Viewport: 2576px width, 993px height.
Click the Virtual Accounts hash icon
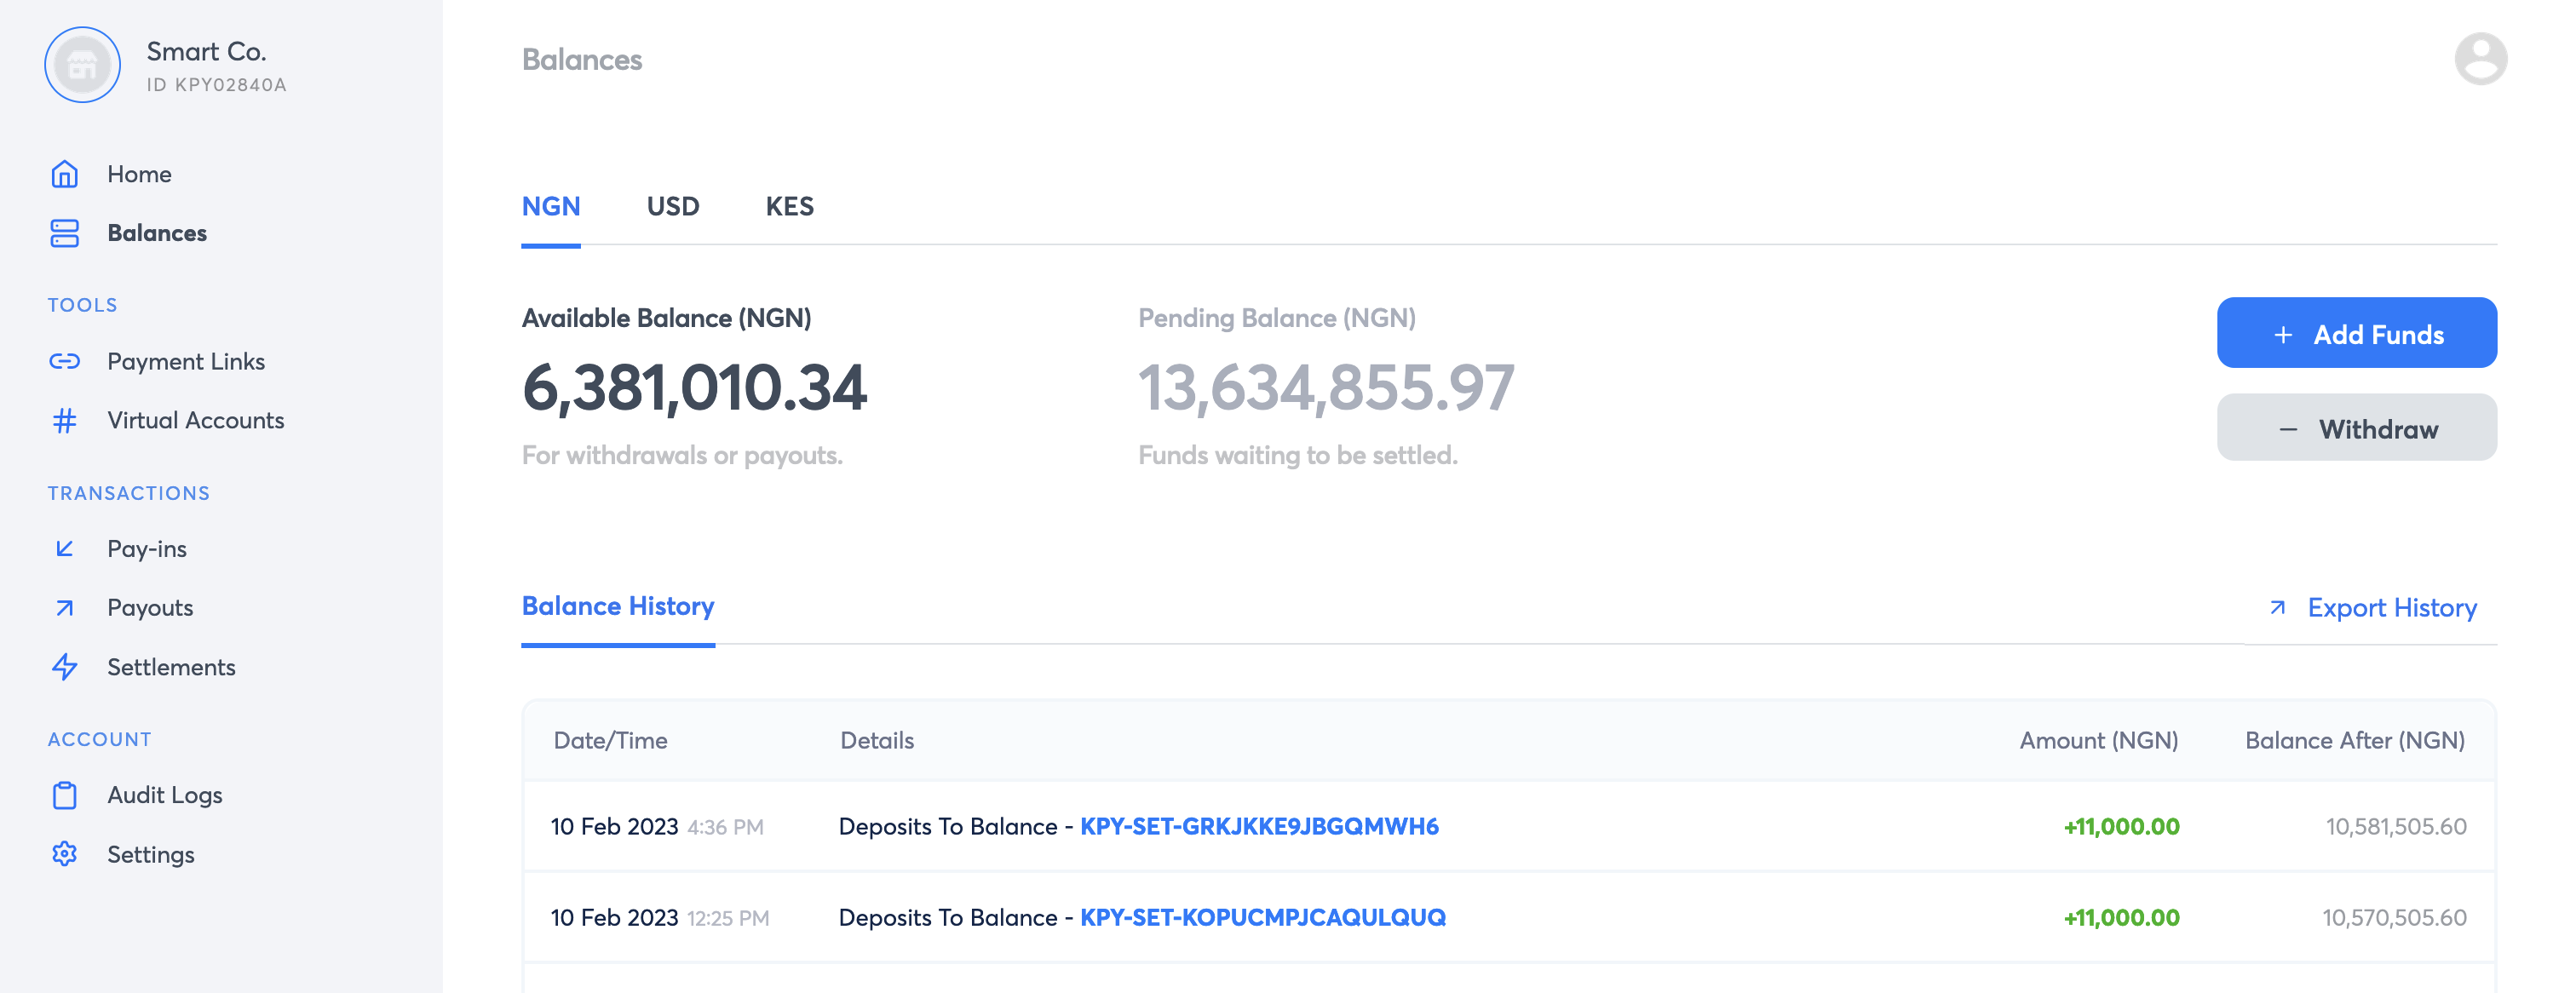pyautogui.click(x=64, y=420)
